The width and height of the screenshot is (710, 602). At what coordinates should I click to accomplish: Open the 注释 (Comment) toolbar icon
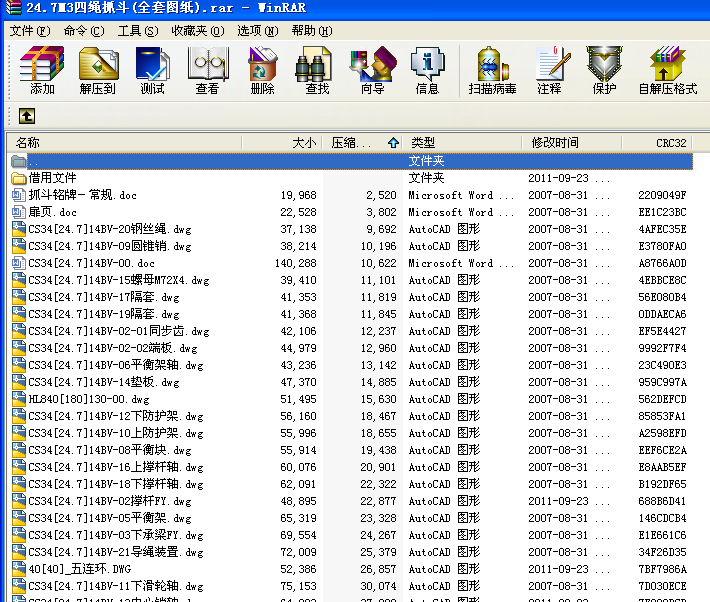tap(550, 70)
